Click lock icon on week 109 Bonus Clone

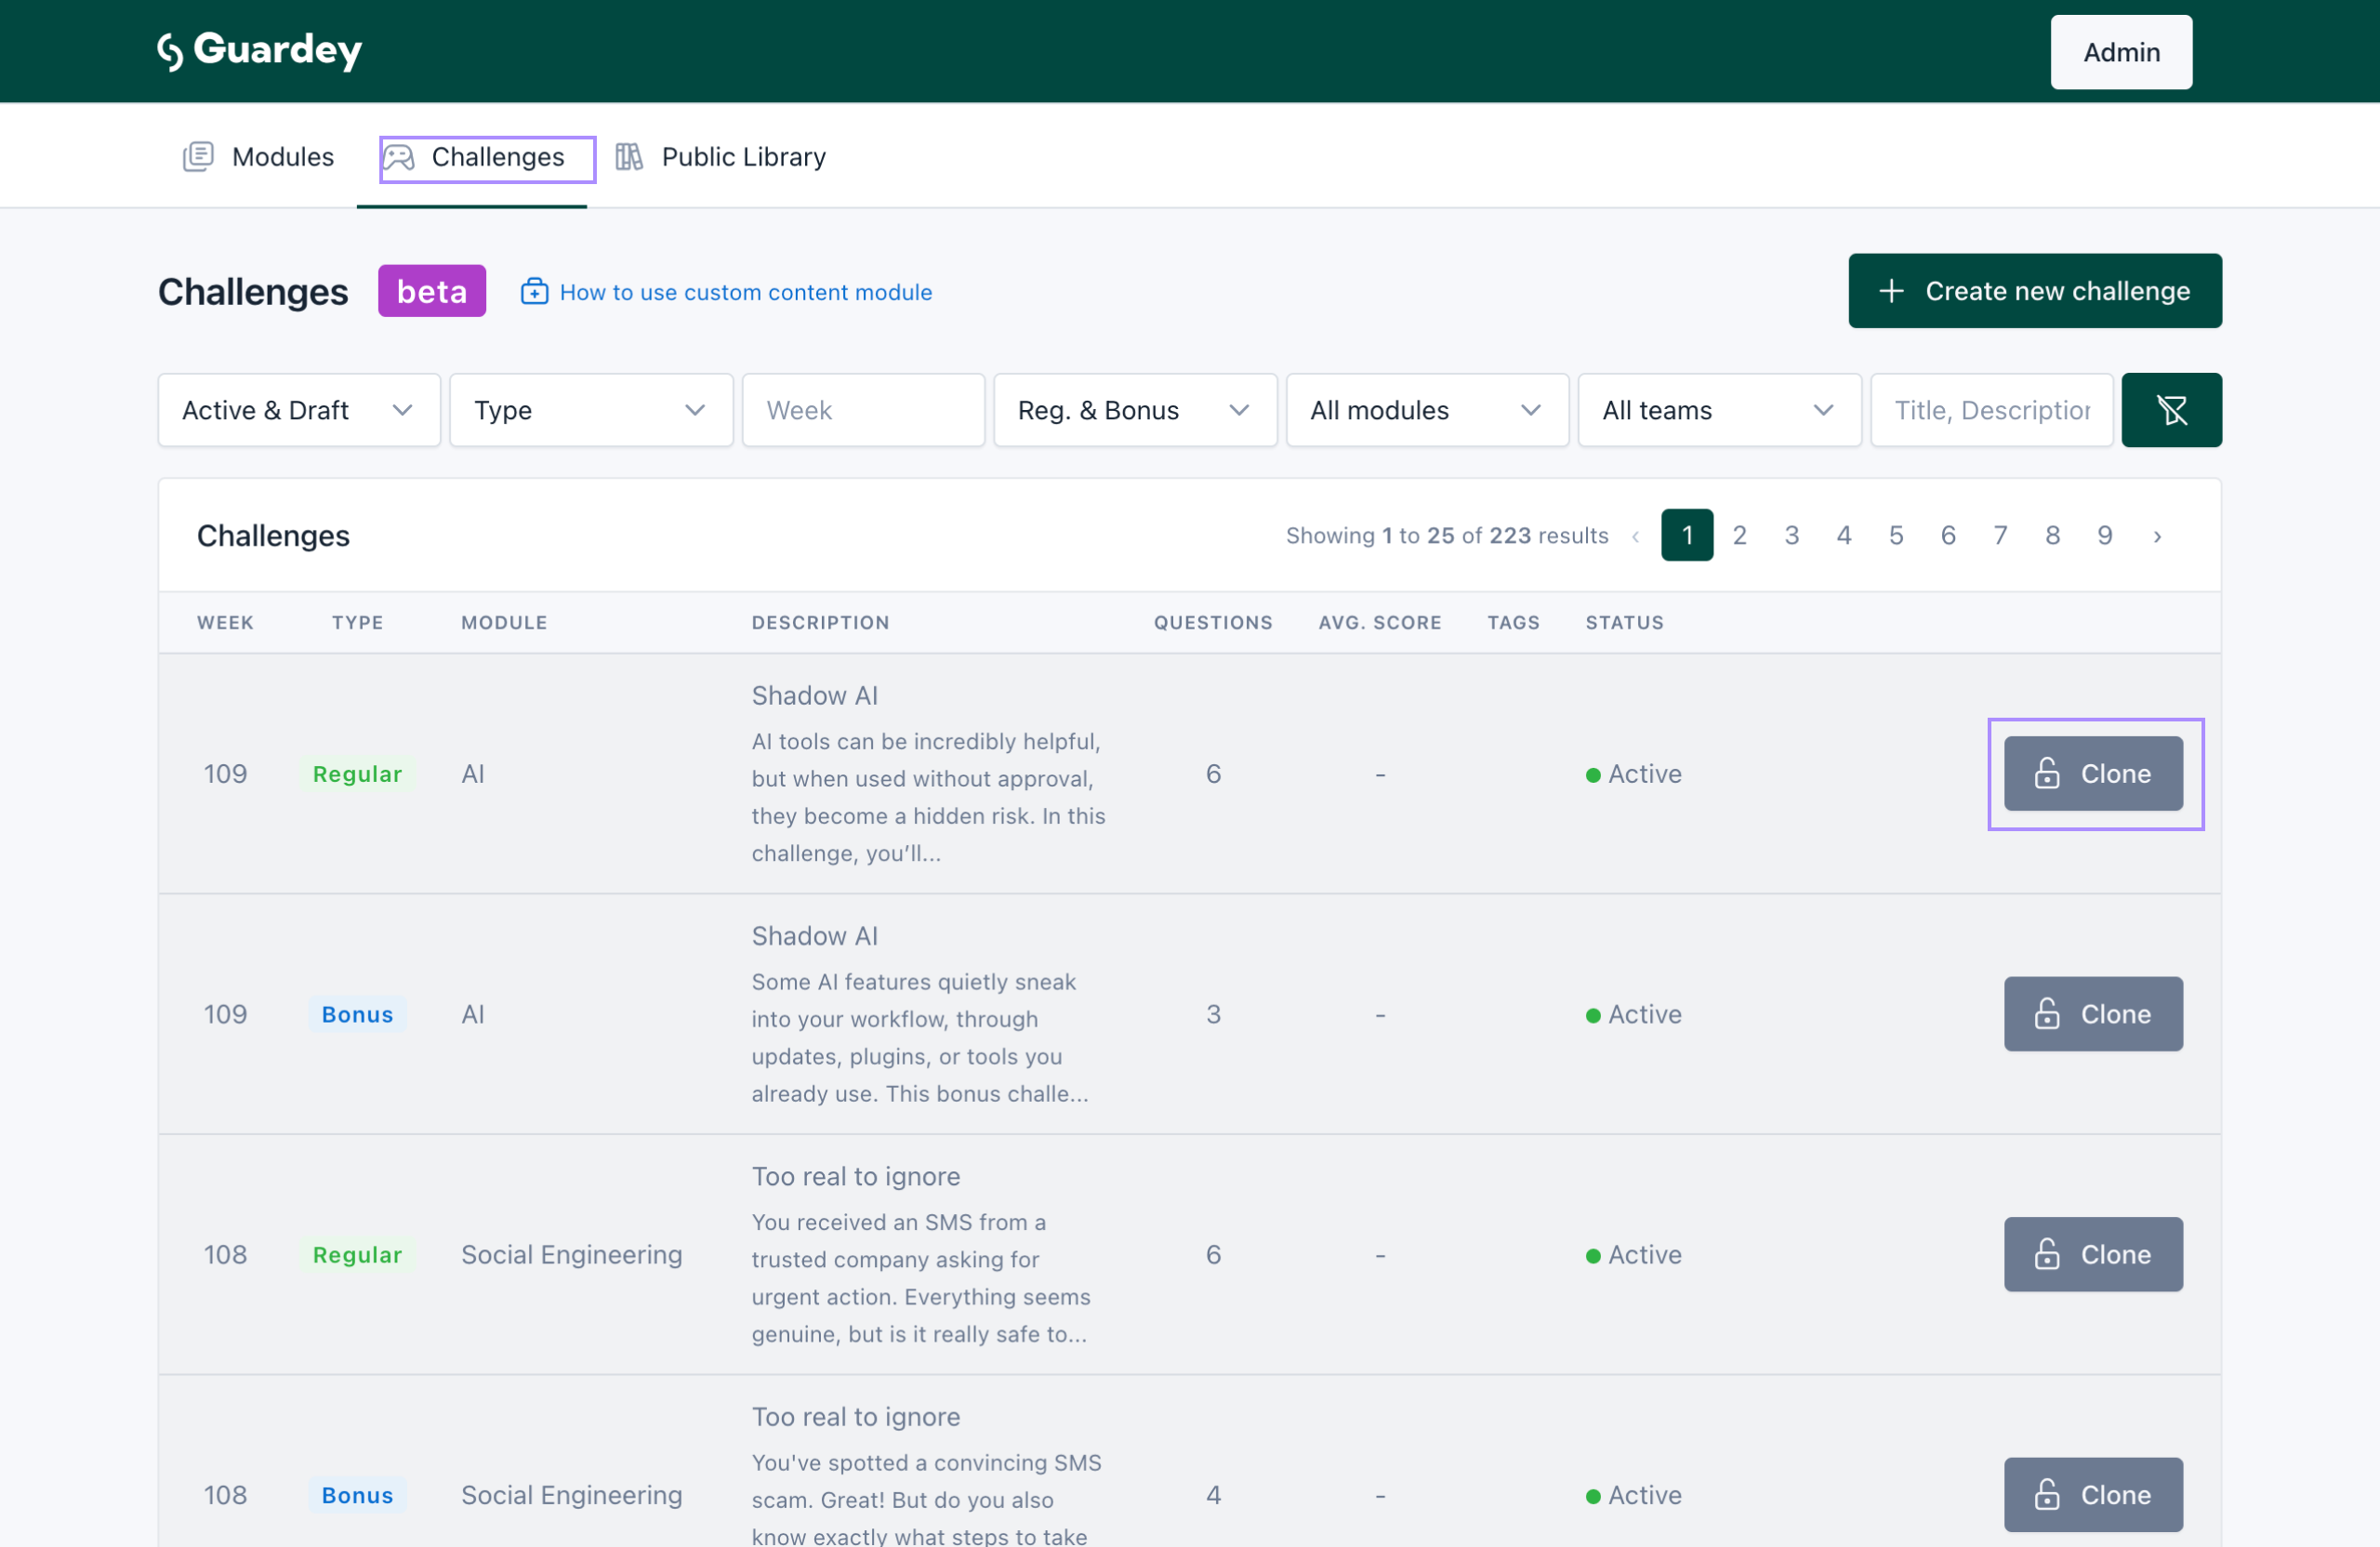[x=2047, y=1014]
